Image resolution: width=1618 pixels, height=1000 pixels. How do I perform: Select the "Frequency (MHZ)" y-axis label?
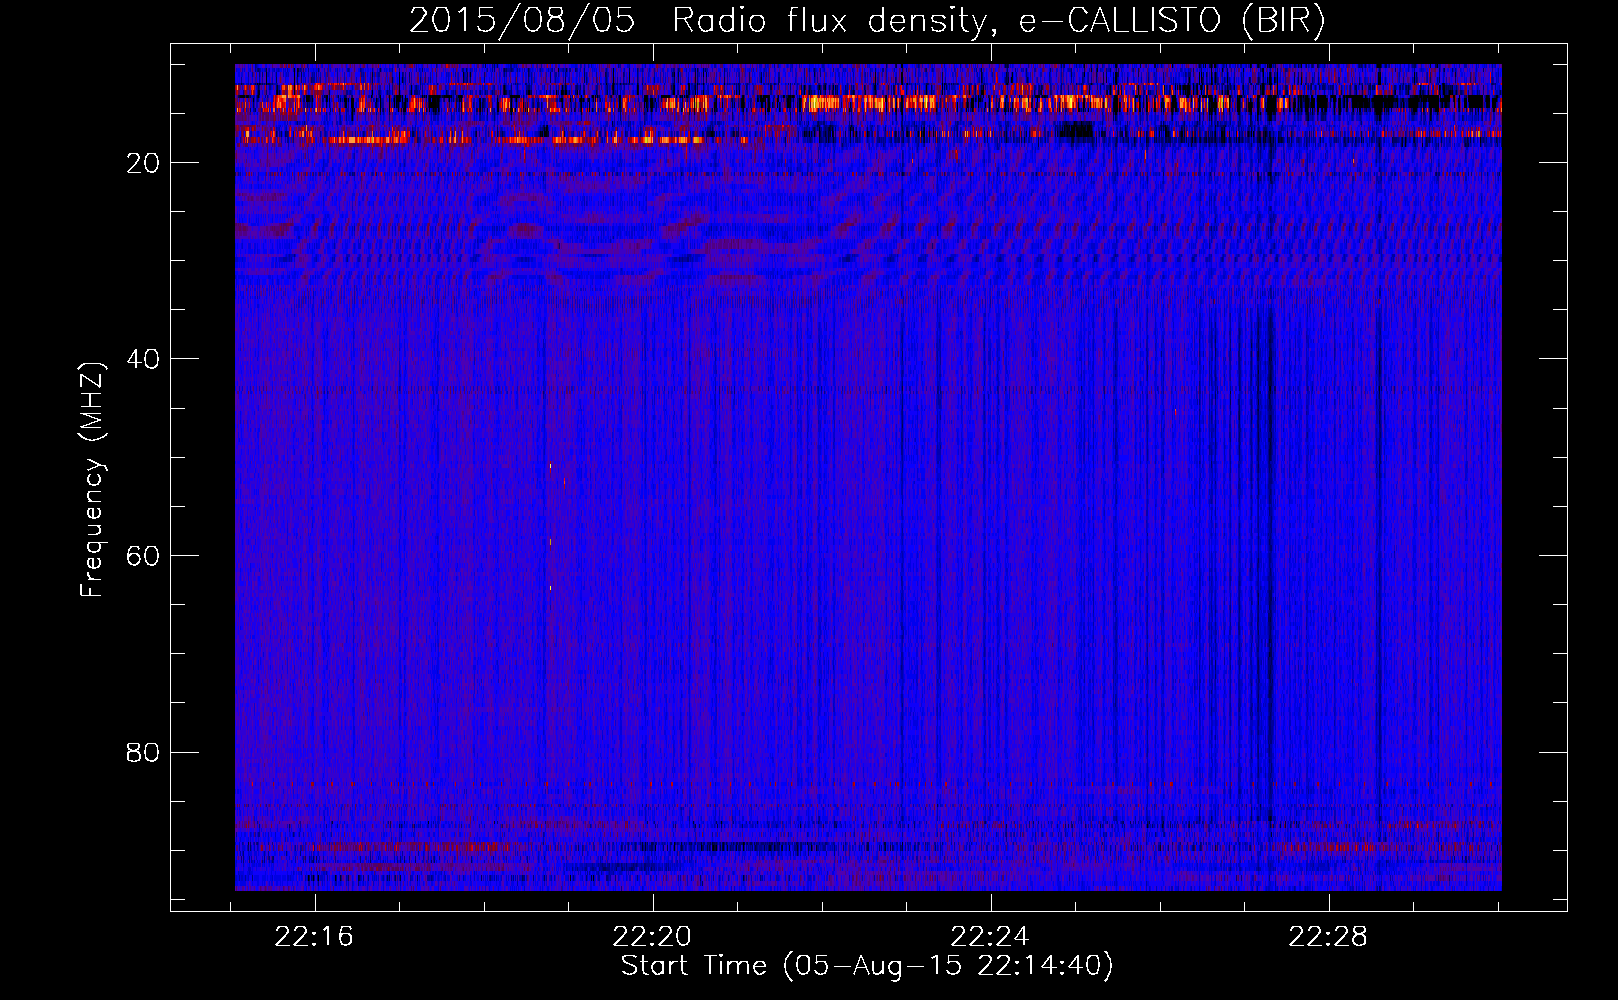[92, 480]
